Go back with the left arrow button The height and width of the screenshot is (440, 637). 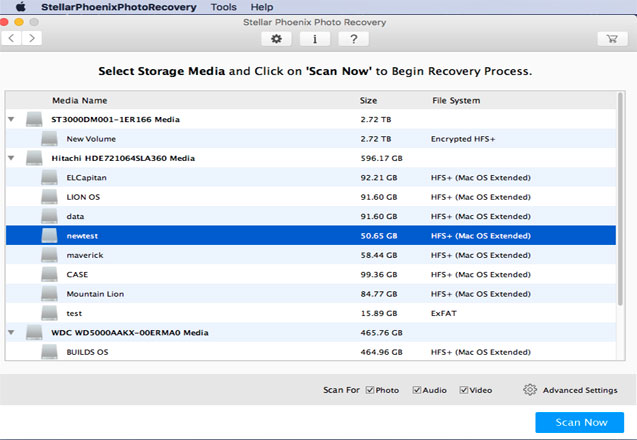[x=11, y=38]
